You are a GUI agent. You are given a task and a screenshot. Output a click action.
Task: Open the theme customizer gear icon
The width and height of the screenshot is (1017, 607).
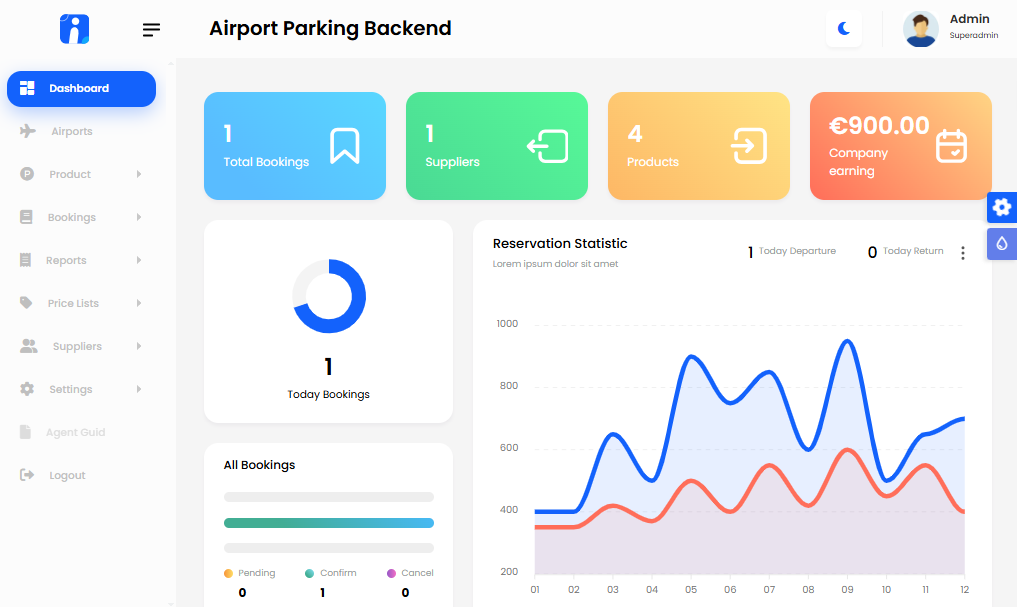[1001, 207]
